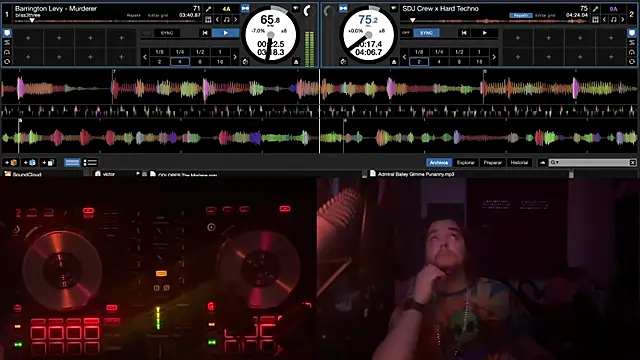Seek in deck 1 track overview bar
The height and width of the screenshot is (360, 640).
pyautogui.click(x=108, y=20)
